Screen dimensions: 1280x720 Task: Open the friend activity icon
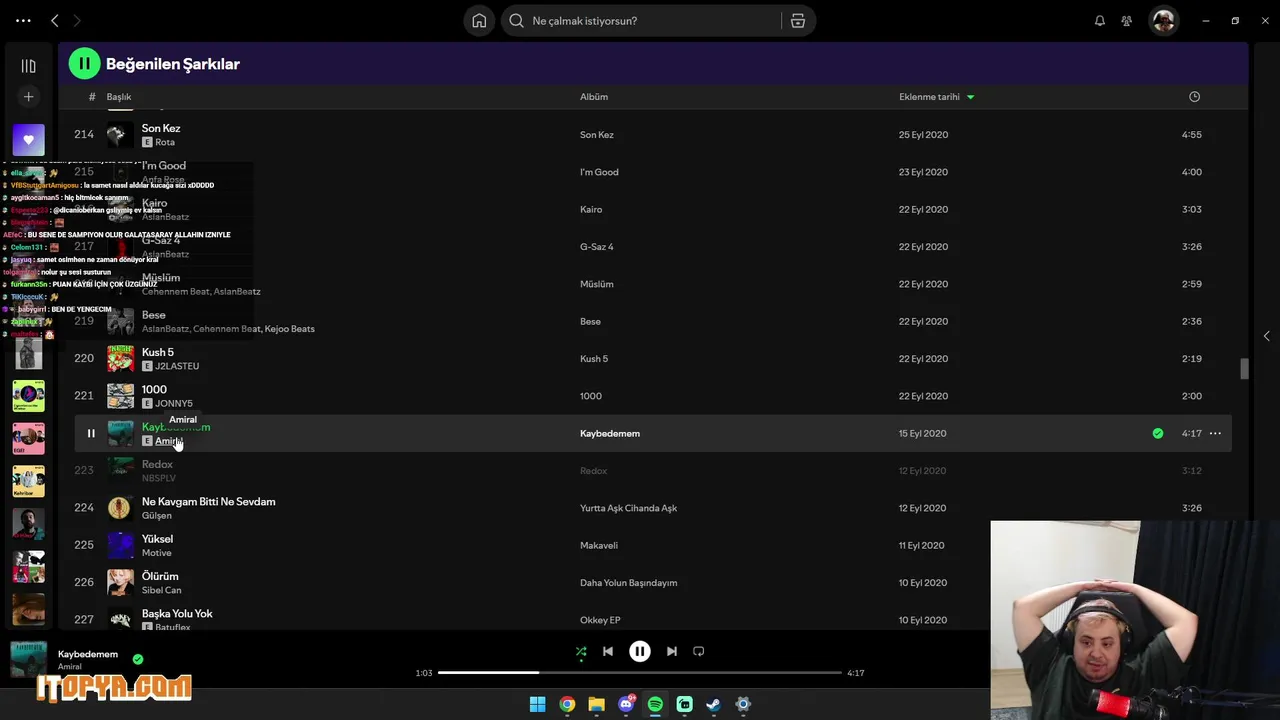click(x=1127, y=21)
